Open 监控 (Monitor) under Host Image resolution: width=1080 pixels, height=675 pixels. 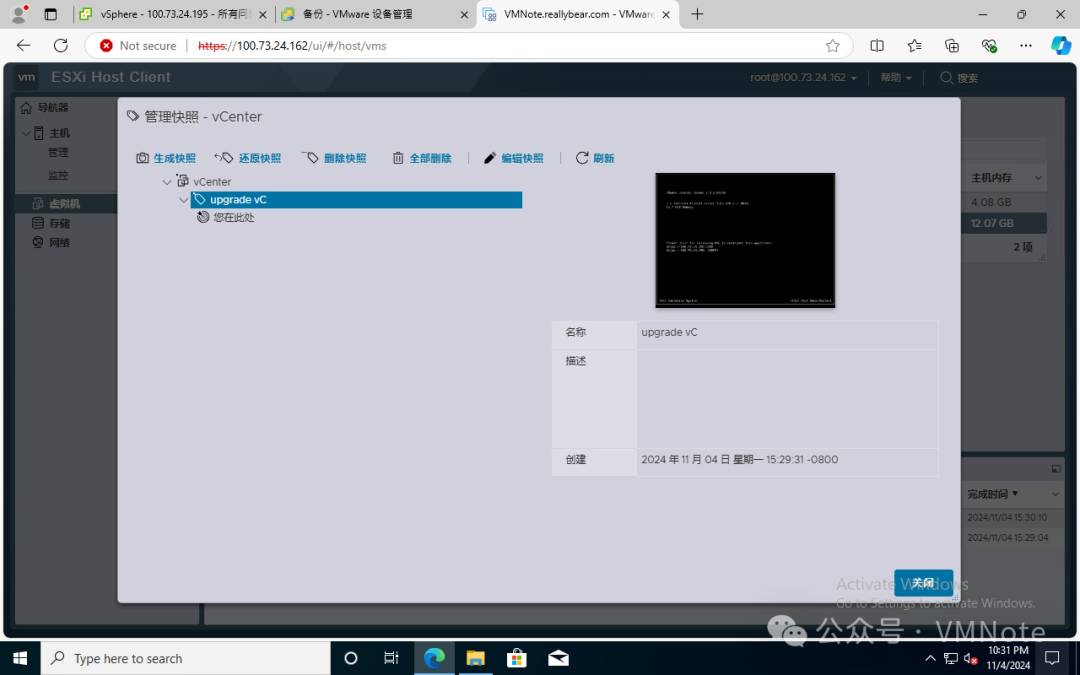[x=58, y=175]
